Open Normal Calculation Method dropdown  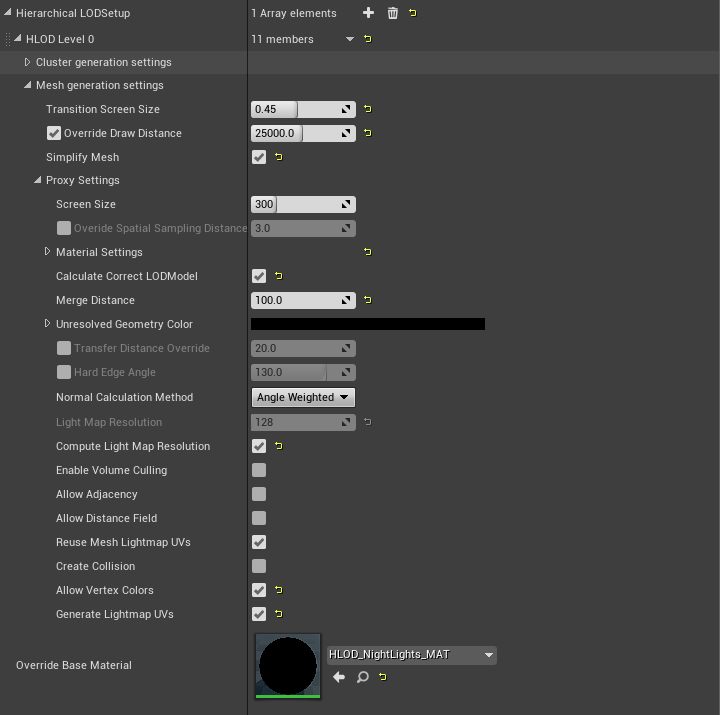tap(303, 397)
